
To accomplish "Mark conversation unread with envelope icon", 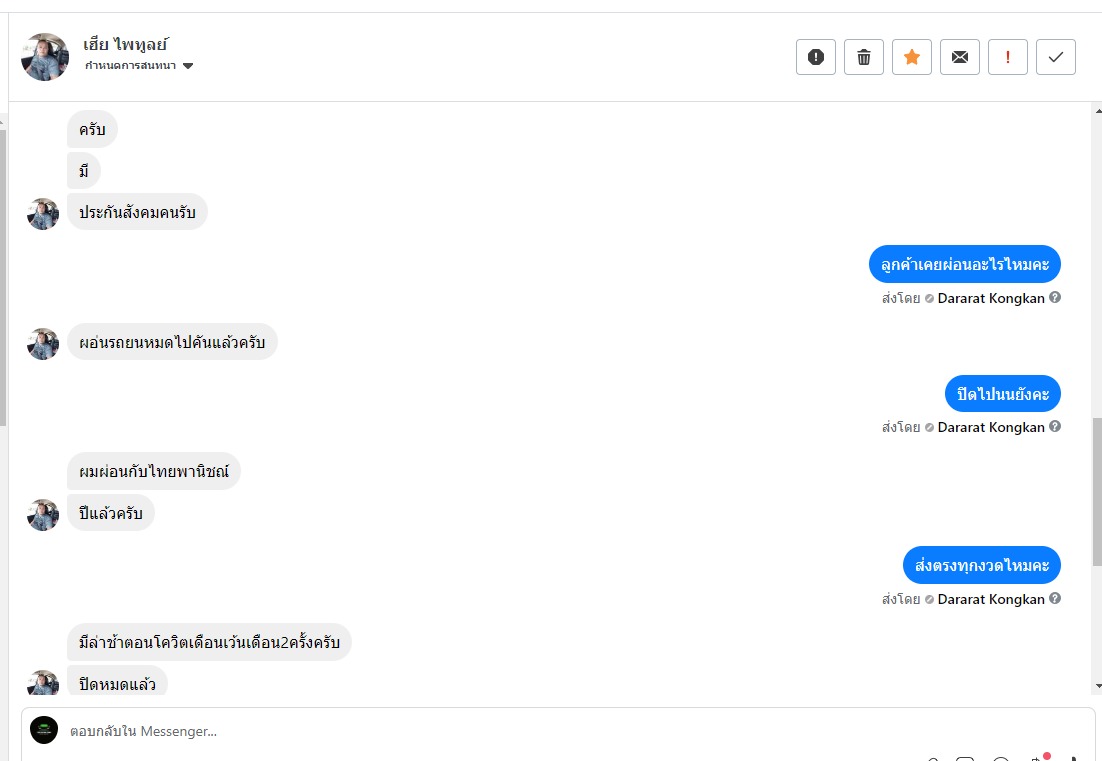I will pyautogui.click(x=959, y=57).
